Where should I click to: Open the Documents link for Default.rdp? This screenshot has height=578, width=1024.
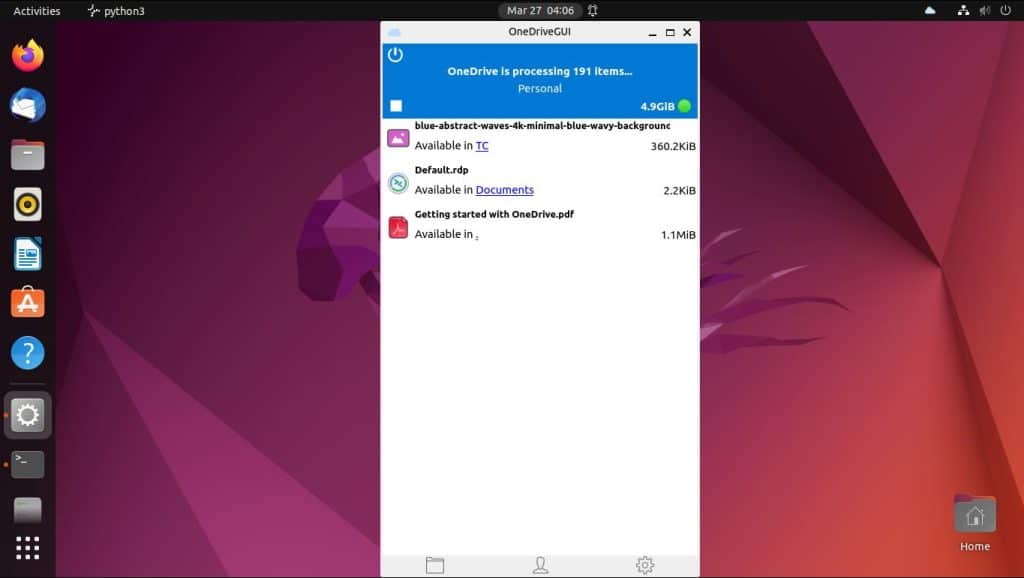click(504, 190)
